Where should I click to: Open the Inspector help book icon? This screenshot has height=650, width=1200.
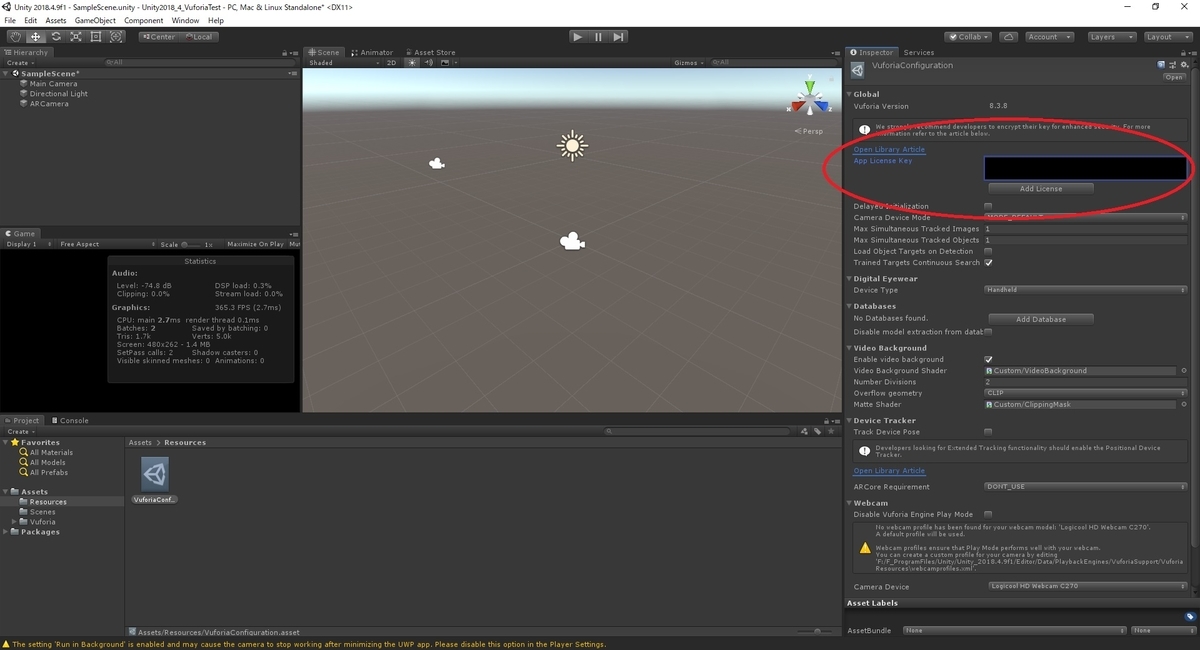click(x=1161, y=65)
